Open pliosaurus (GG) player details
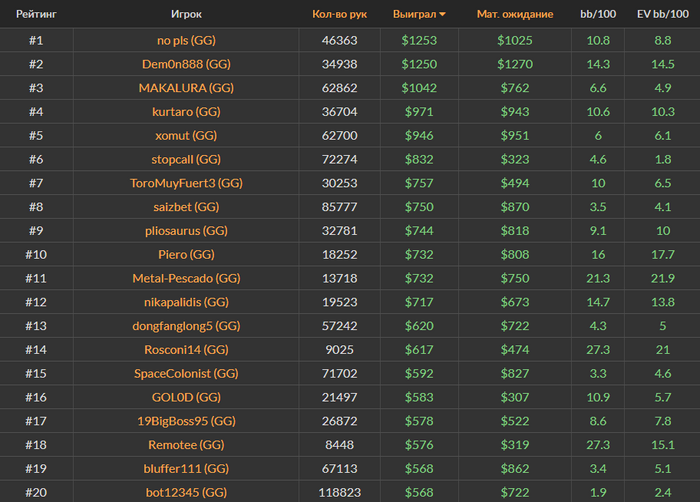Screen dimensions: 700x502 (x=186, y=231)
